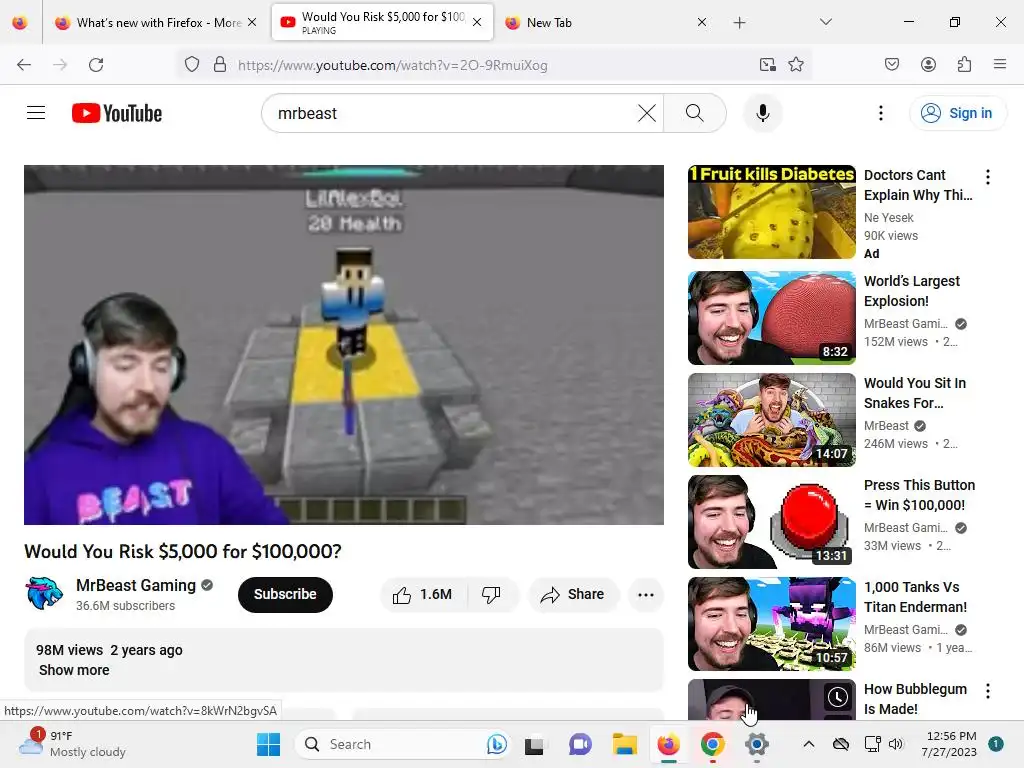Open Would You Sit In Snakes thumbnail
Viewport: 1024px width, 768px height.
pos(771,420)
